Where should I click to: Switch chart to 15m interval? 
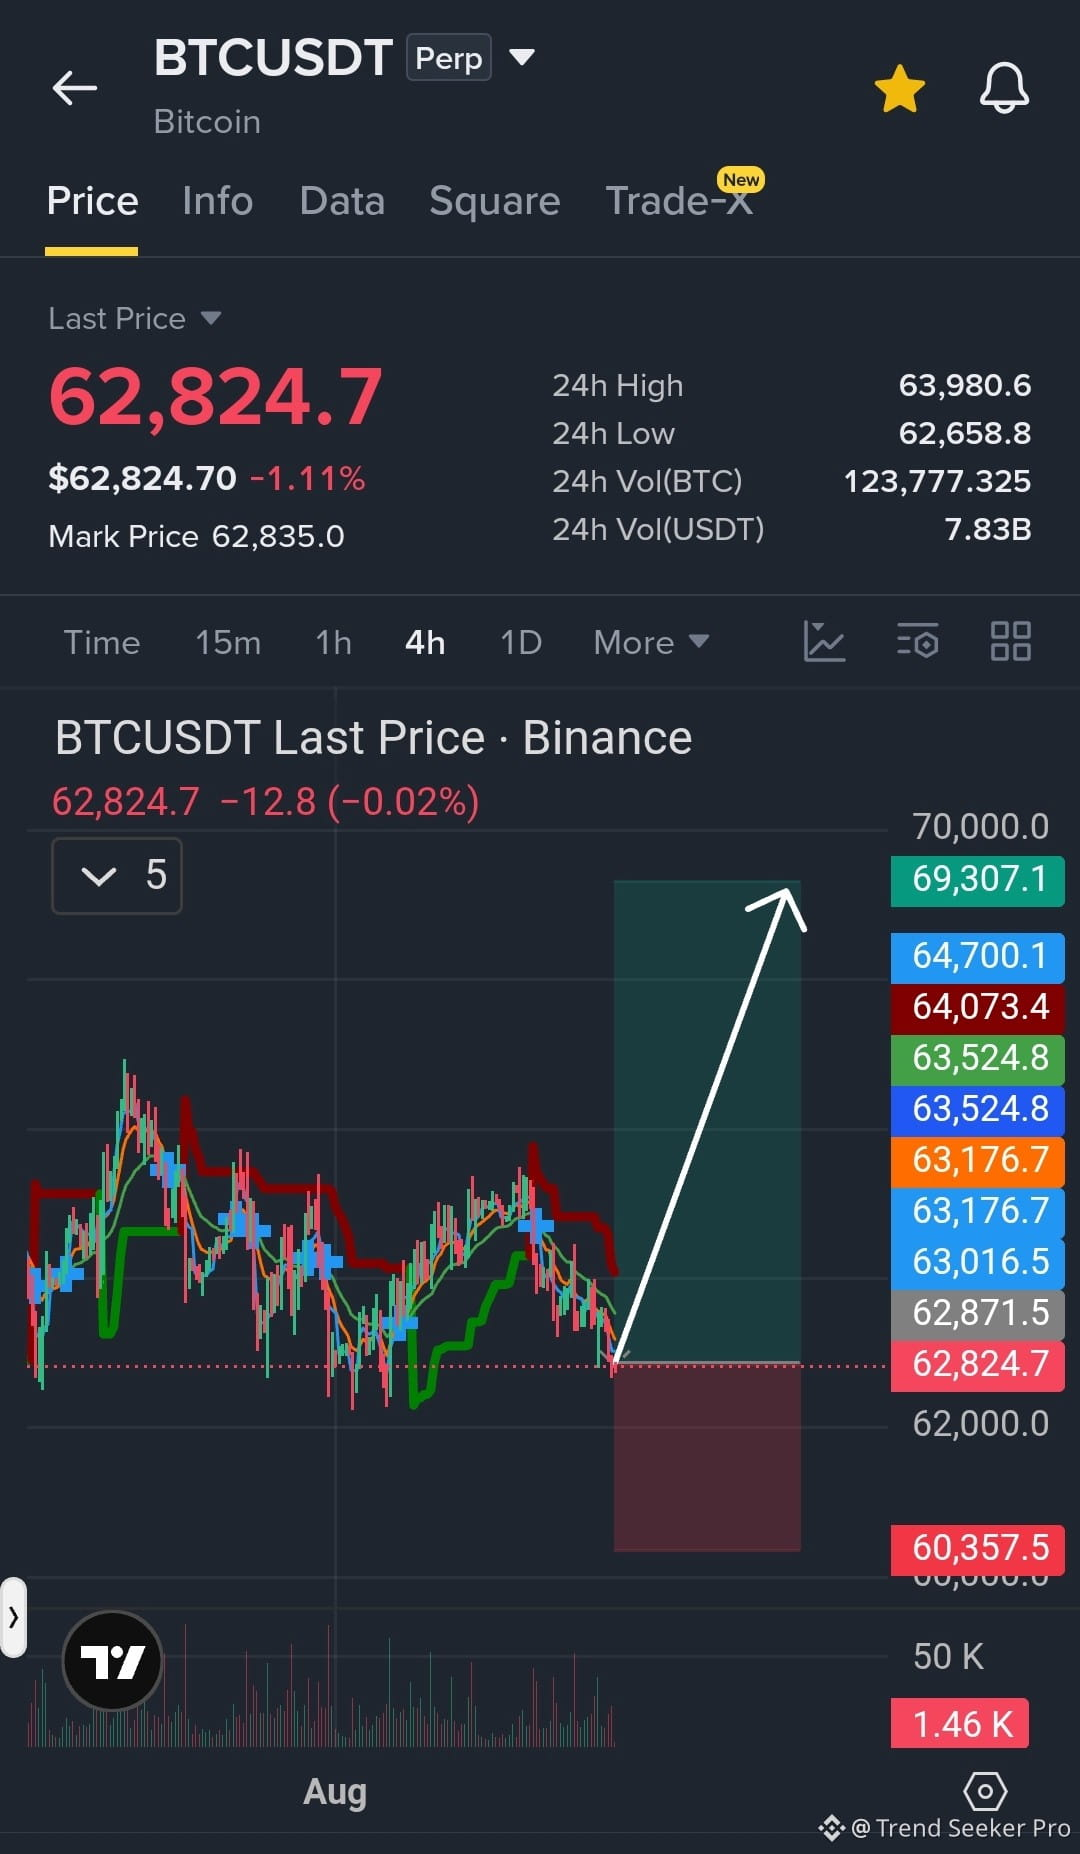coord(228,642)
